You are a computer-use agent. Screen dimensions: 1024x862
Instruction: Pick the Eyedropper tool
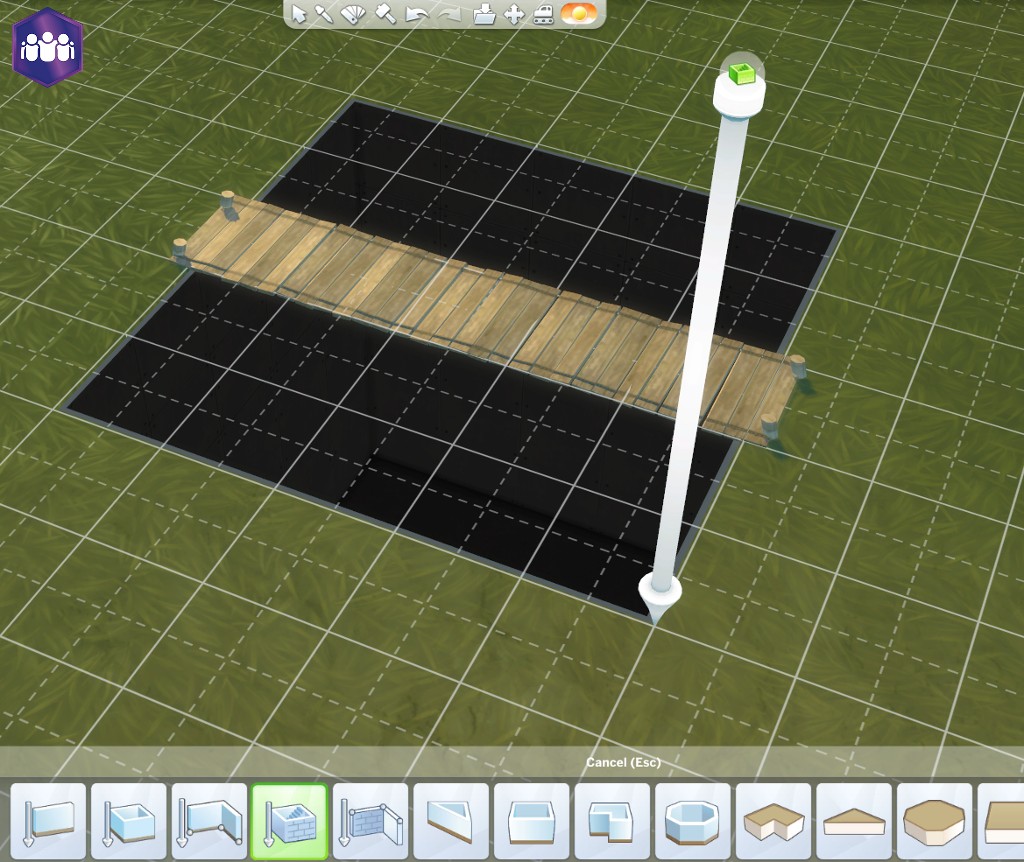point(324,14)
